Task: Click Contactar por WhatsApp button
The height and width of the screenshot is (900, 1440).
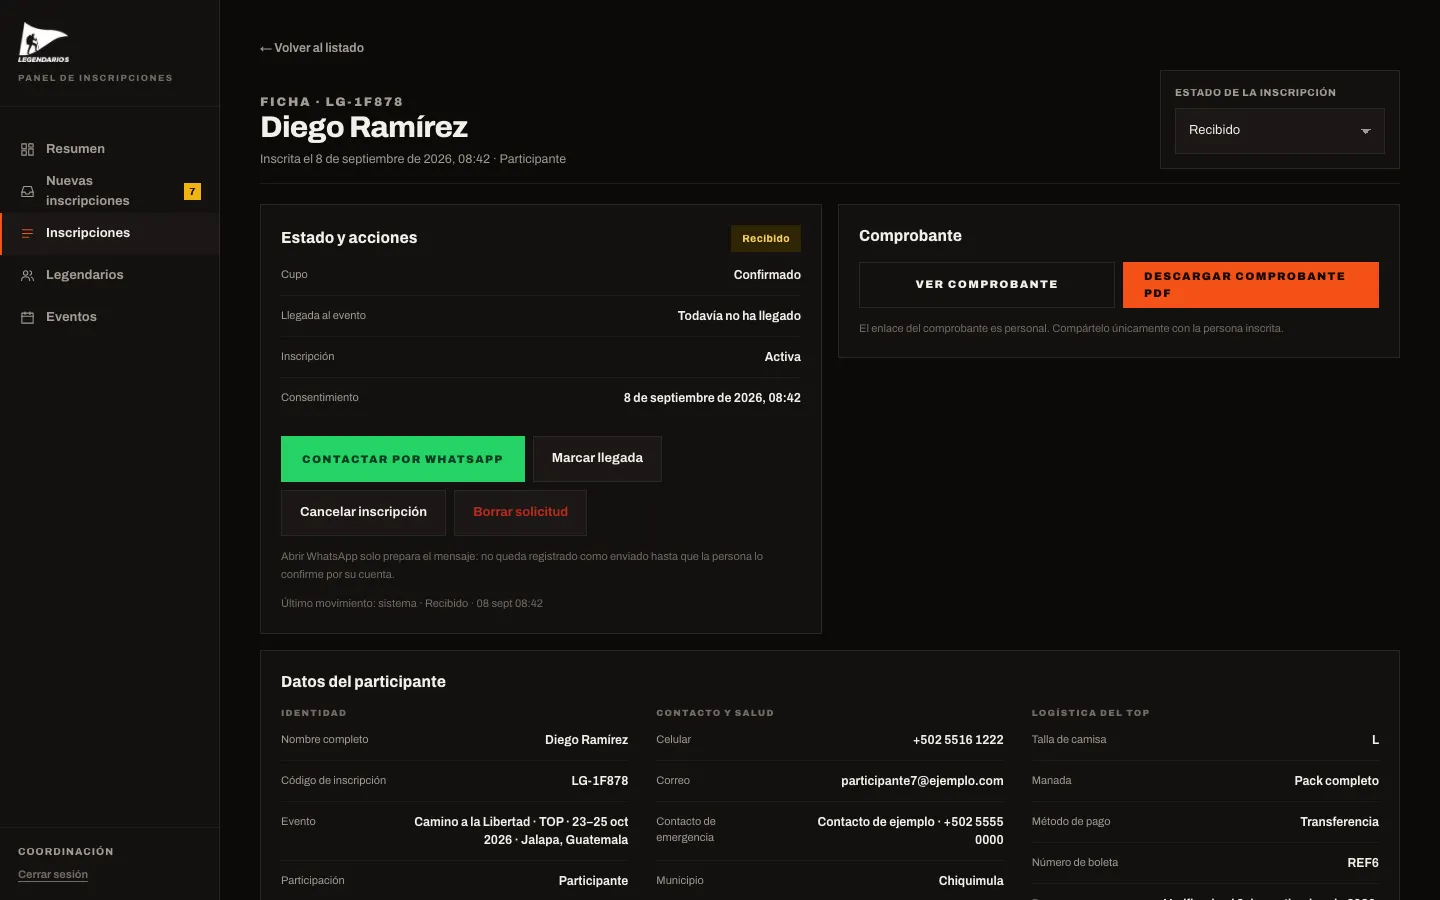Action: [403, 459]
